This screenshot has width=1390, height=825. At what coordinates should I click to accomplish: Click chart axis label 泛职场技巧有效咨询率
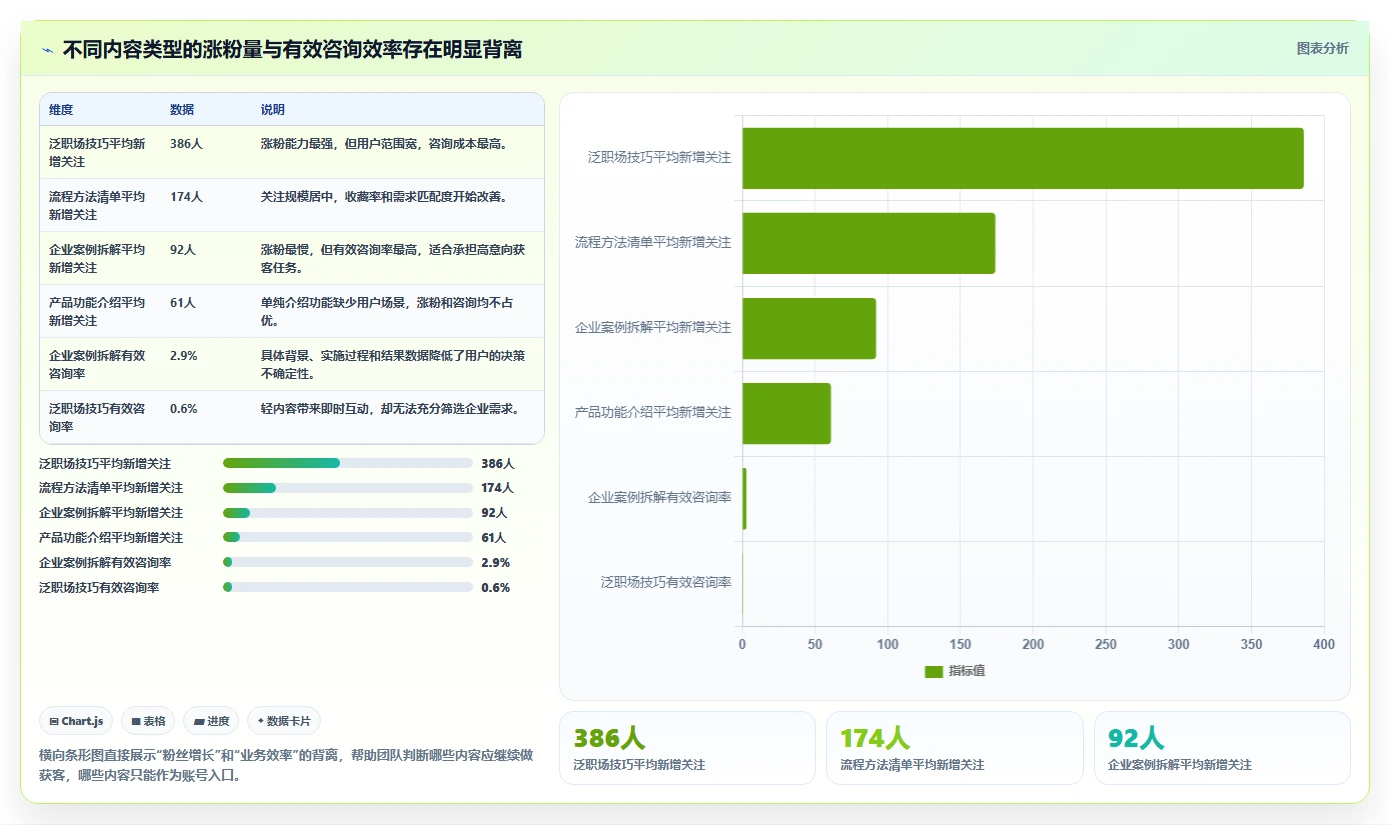[666, 582]
